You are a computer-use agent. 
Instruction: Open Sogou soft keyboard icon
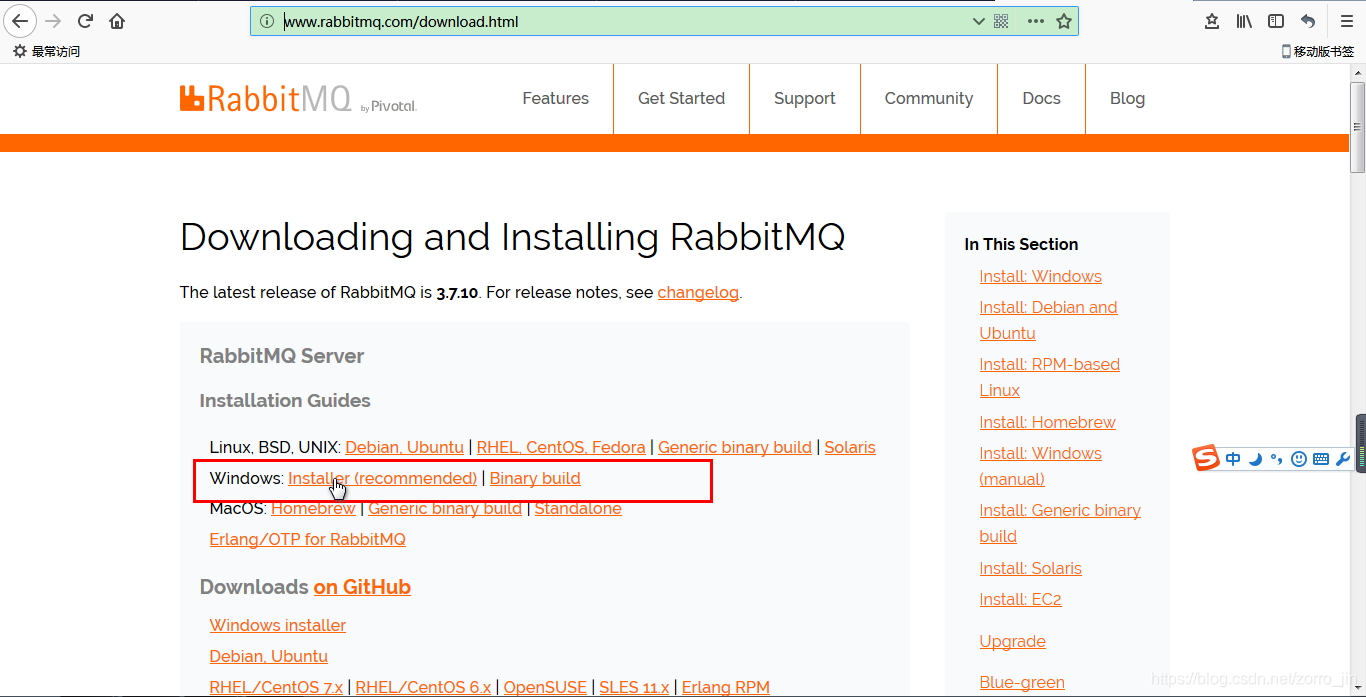[x=1321, y=459]
